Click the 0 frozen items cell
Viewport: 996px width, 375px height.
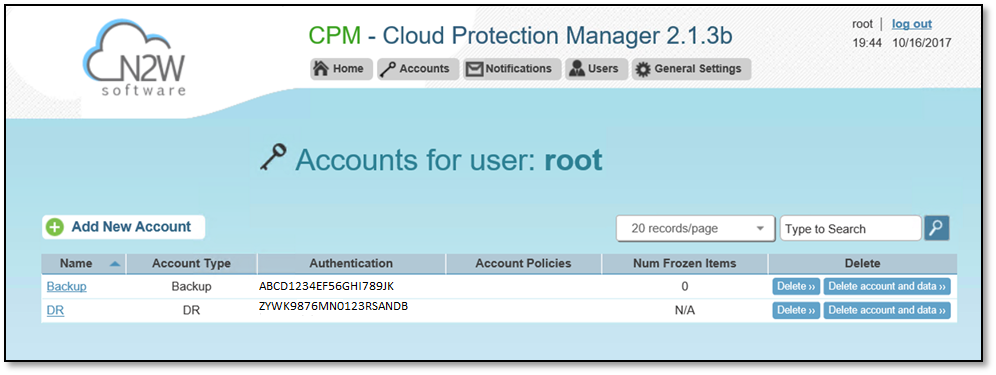(x=685, y=287)
